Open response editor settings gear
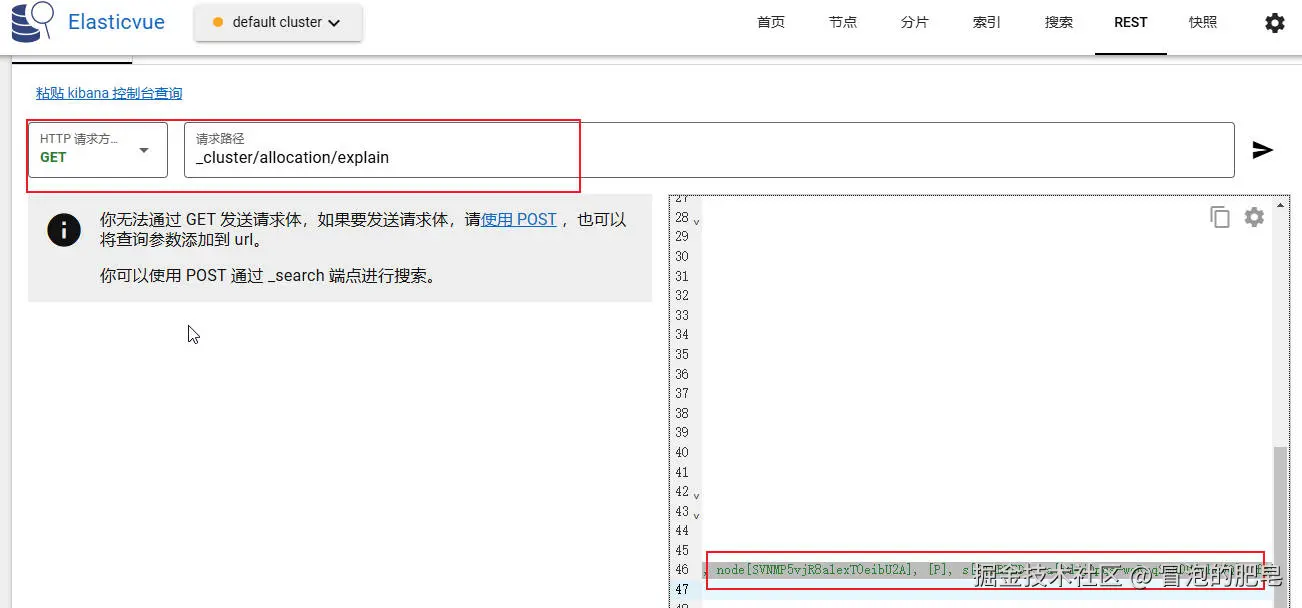This screenshot has height=608, width=1302. (1254, 217)
